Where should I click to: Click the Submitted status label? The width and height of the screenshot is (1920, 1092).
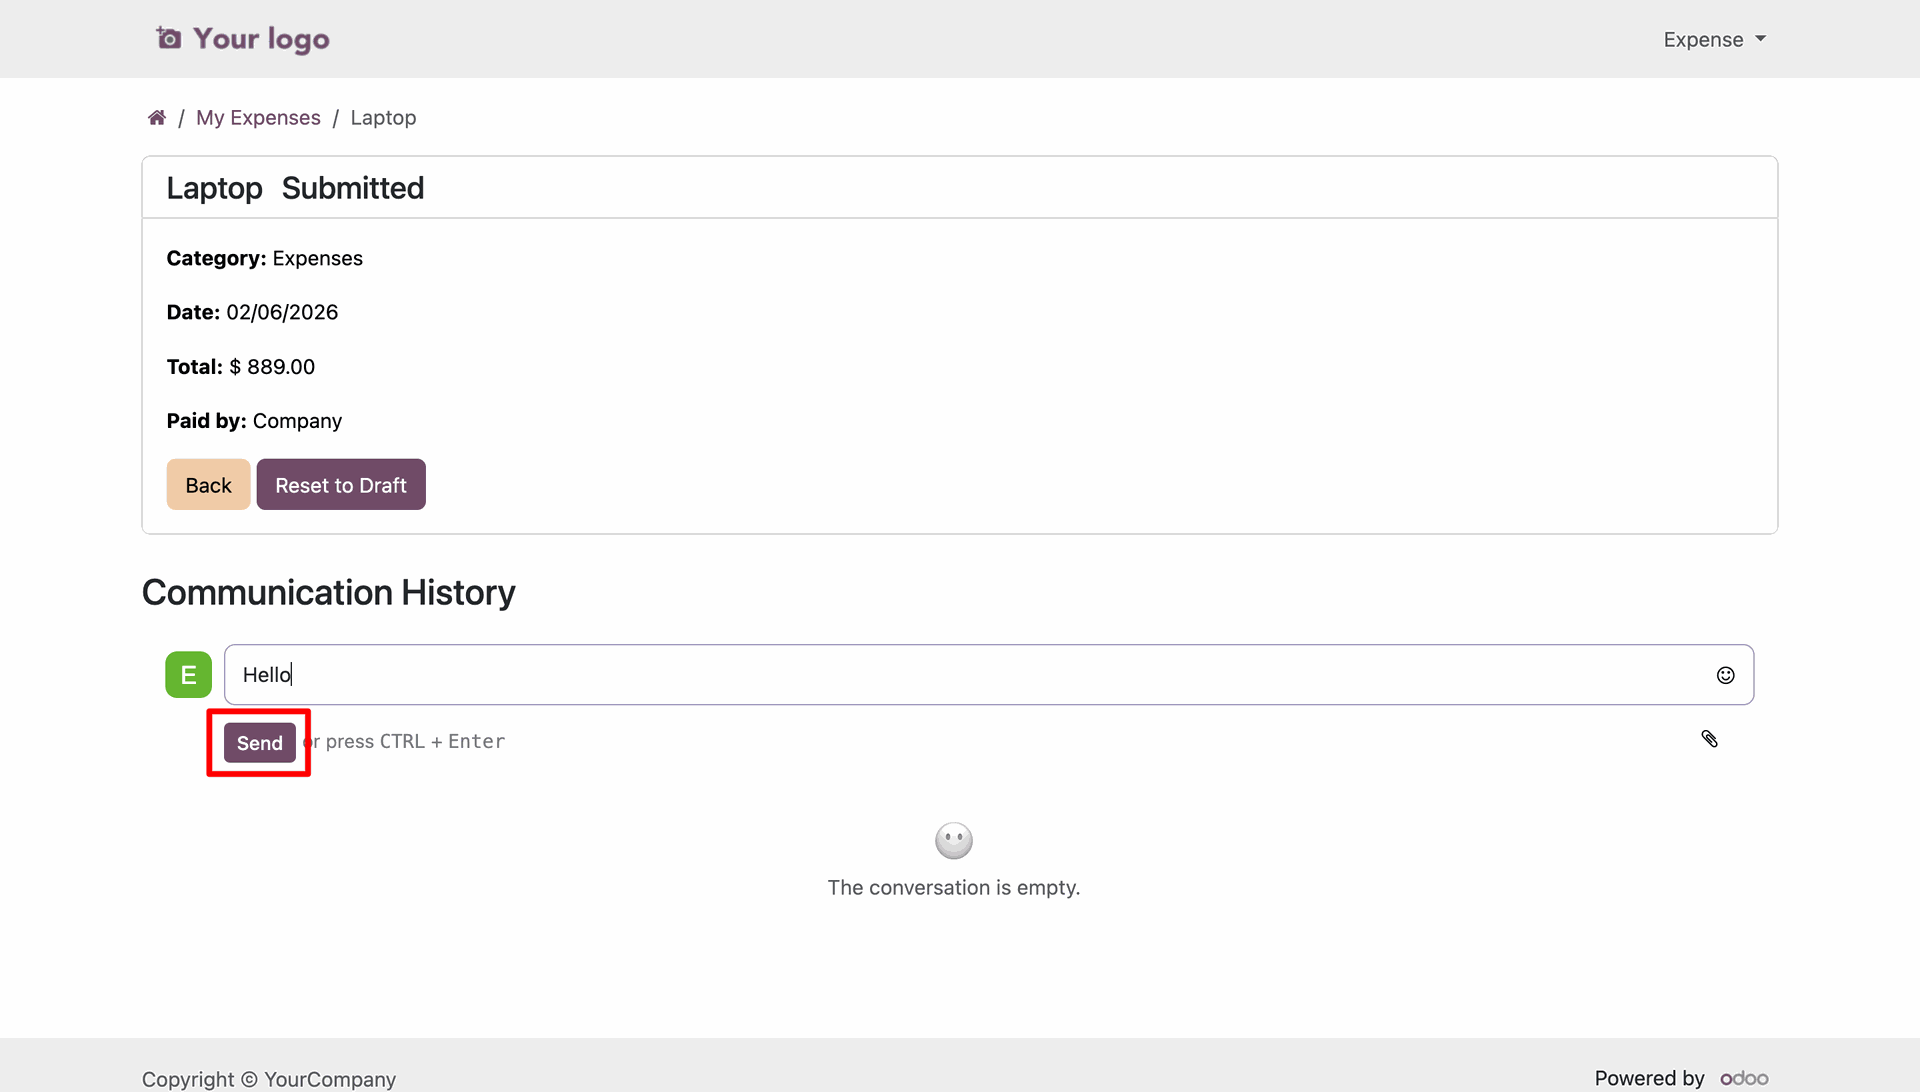tap(353, 188)
